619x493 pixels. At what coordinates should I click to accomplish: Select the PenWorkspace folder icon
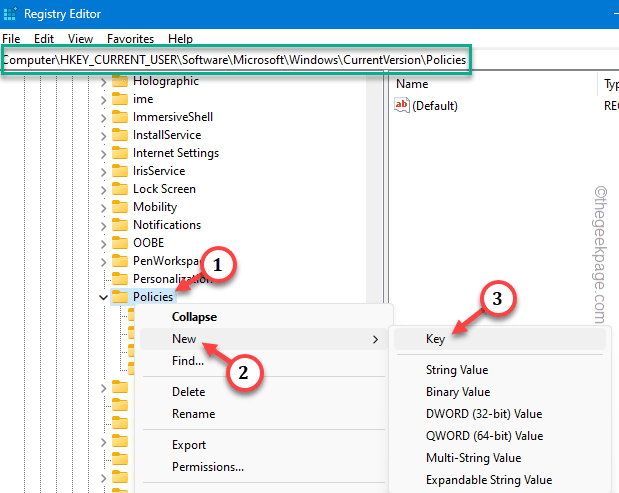pyautogui.click(x=120, y=261)
